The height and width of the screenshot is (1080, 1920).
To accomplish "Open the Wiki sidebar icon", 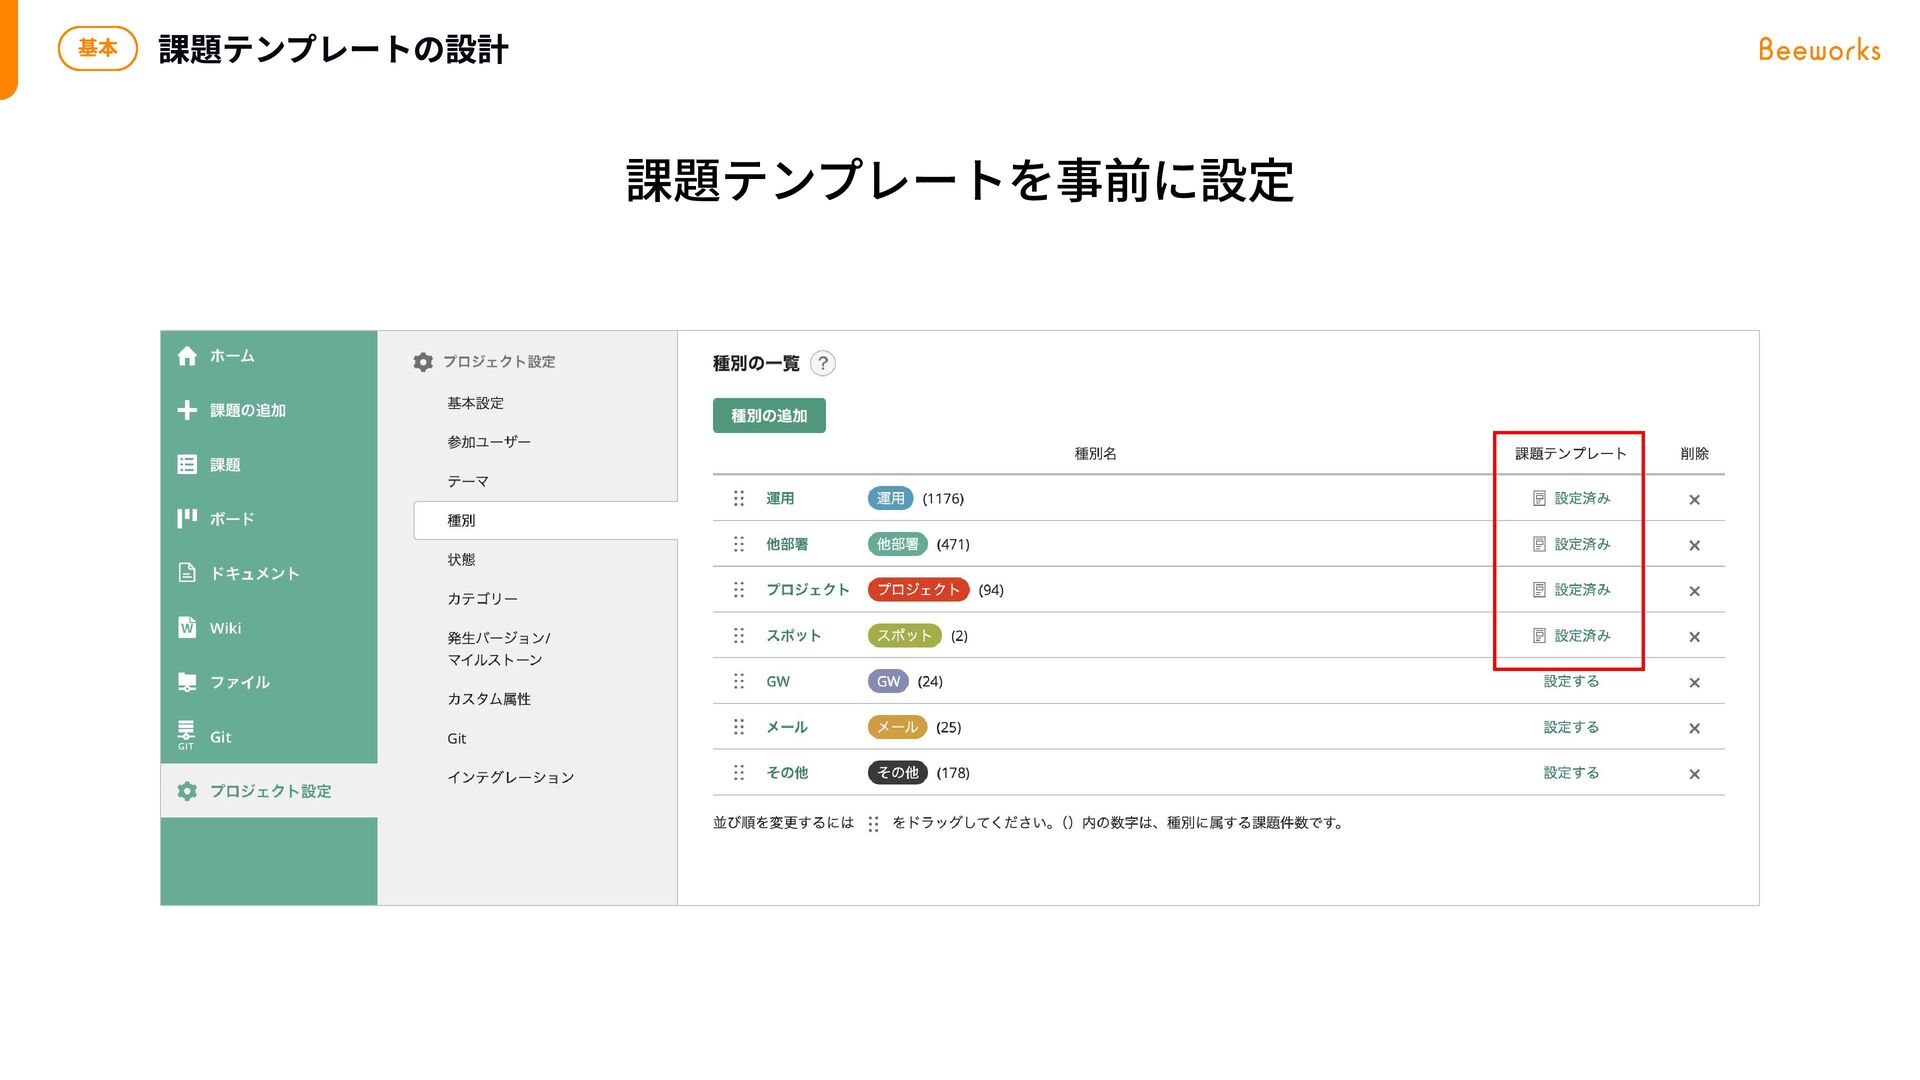I will click(187, 627).
